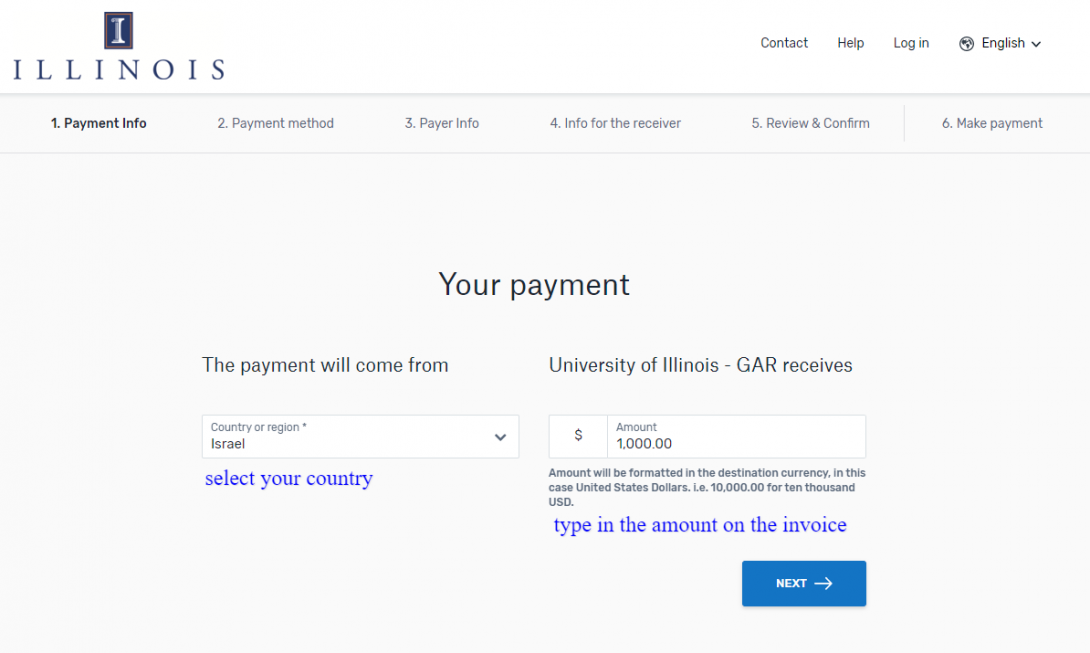This screenshot has width=1090, height=653.
Task: Click the globe language icon
Action: coord(966,44)
